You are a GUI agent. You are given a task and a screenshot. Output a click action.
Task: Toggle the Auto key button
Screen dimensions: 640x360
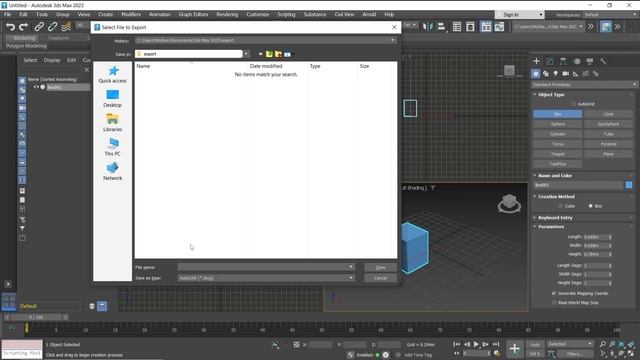[535, 344]
